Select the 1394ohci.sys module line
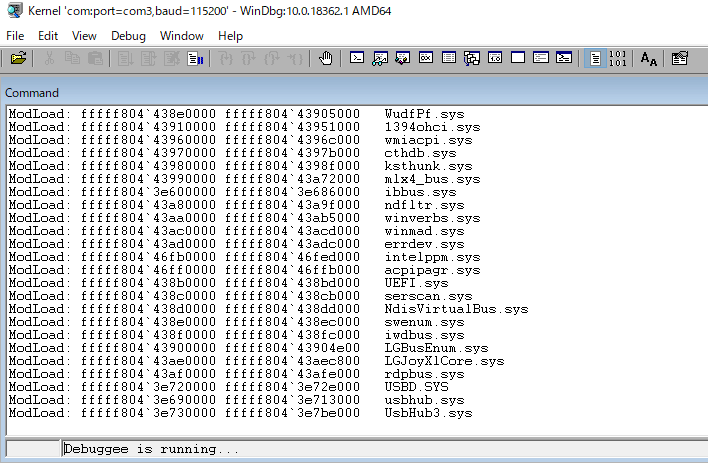Screen dimensions: 708x463 coord(244,127)
